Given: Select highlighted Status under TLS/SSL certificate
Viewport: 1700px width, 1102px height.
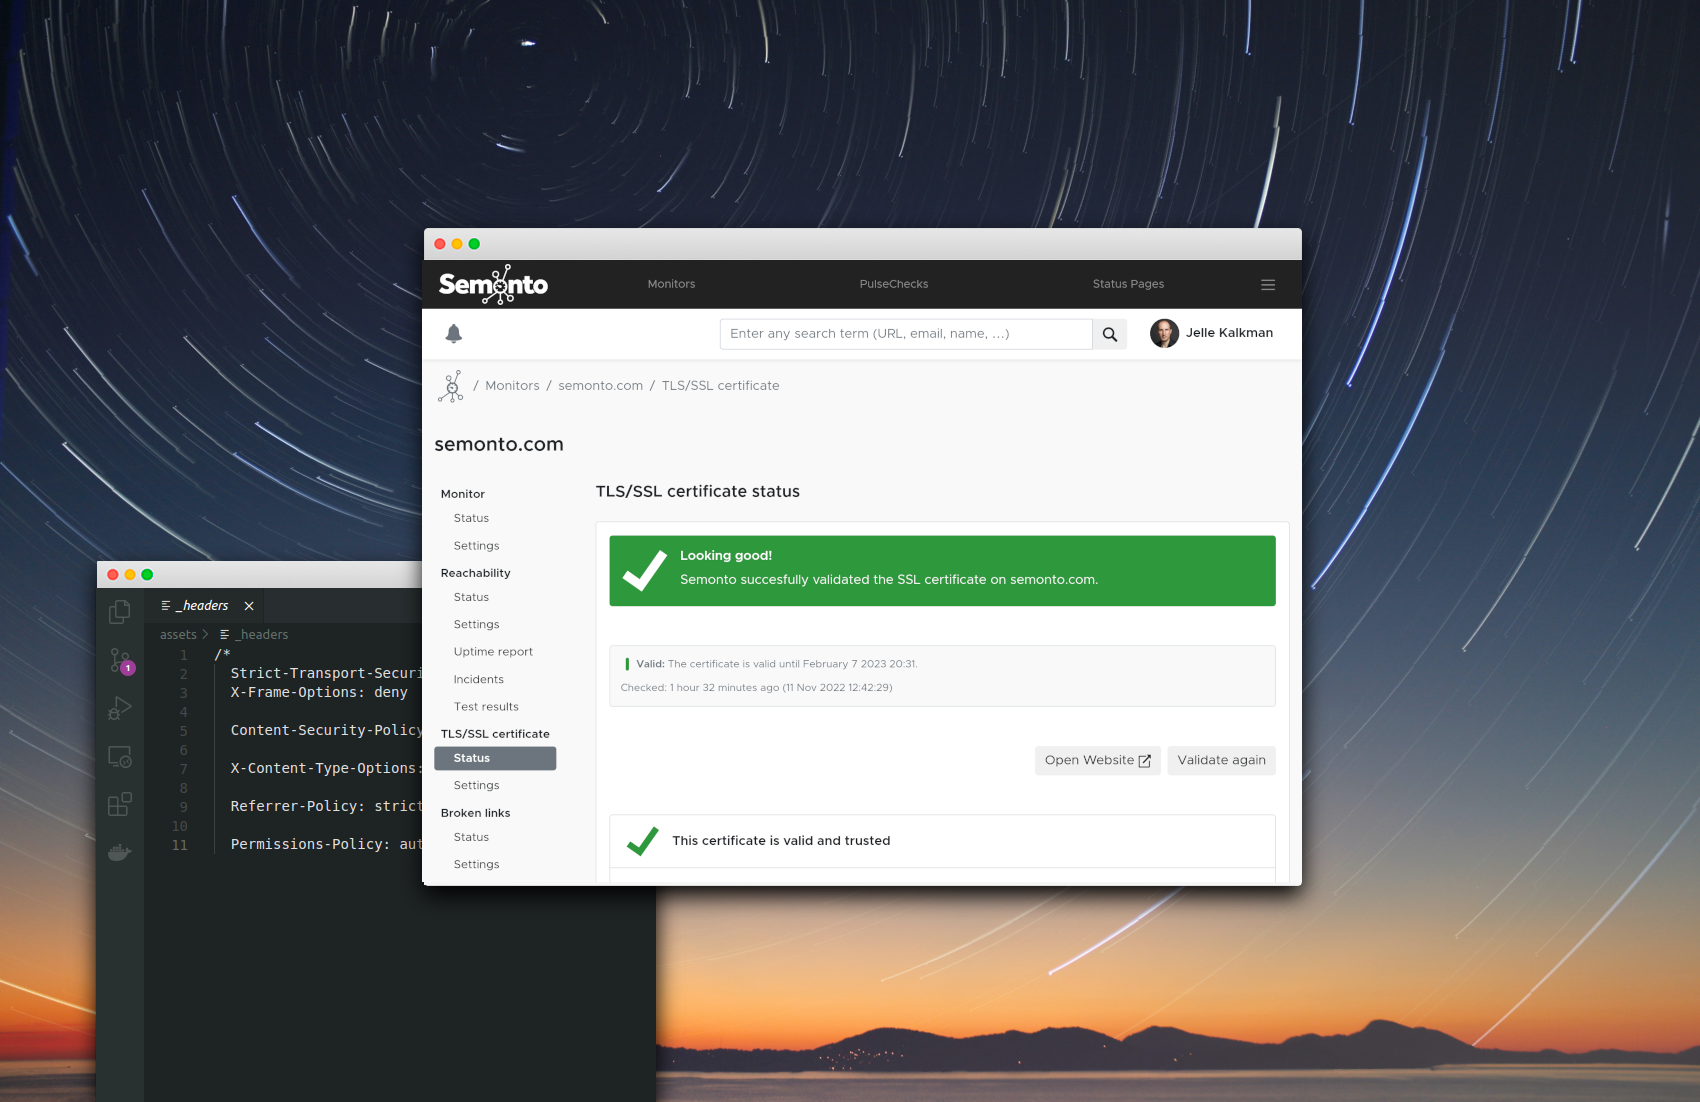Looking at the screenshot, I should (495, 759).
